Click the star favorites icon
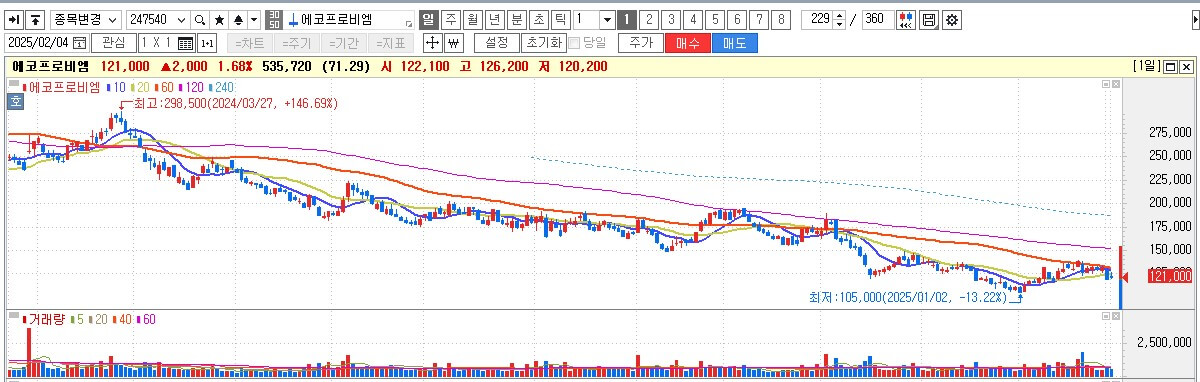 [218, 20]
